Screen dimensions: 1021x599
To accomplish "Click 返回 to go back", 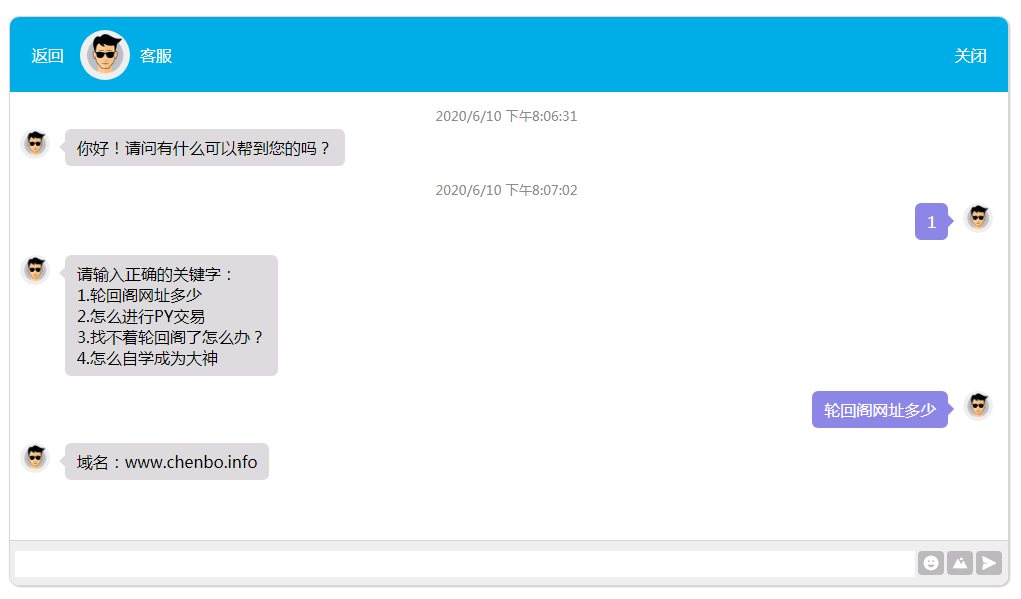I will click(x=48, y=56).
